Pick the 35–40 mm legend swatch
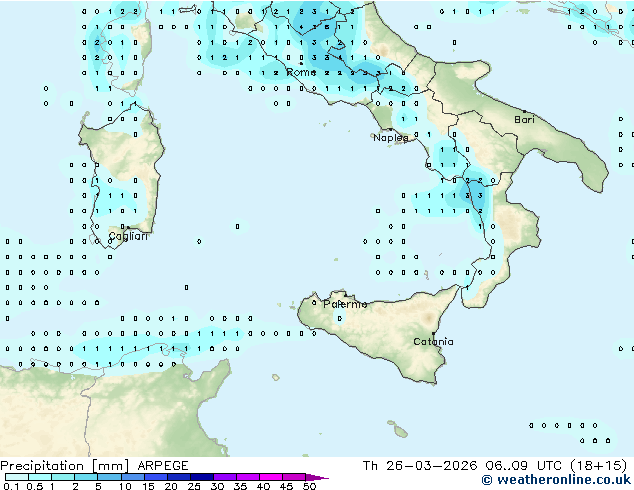Screen dimensions: 634x490 (247, 477)
